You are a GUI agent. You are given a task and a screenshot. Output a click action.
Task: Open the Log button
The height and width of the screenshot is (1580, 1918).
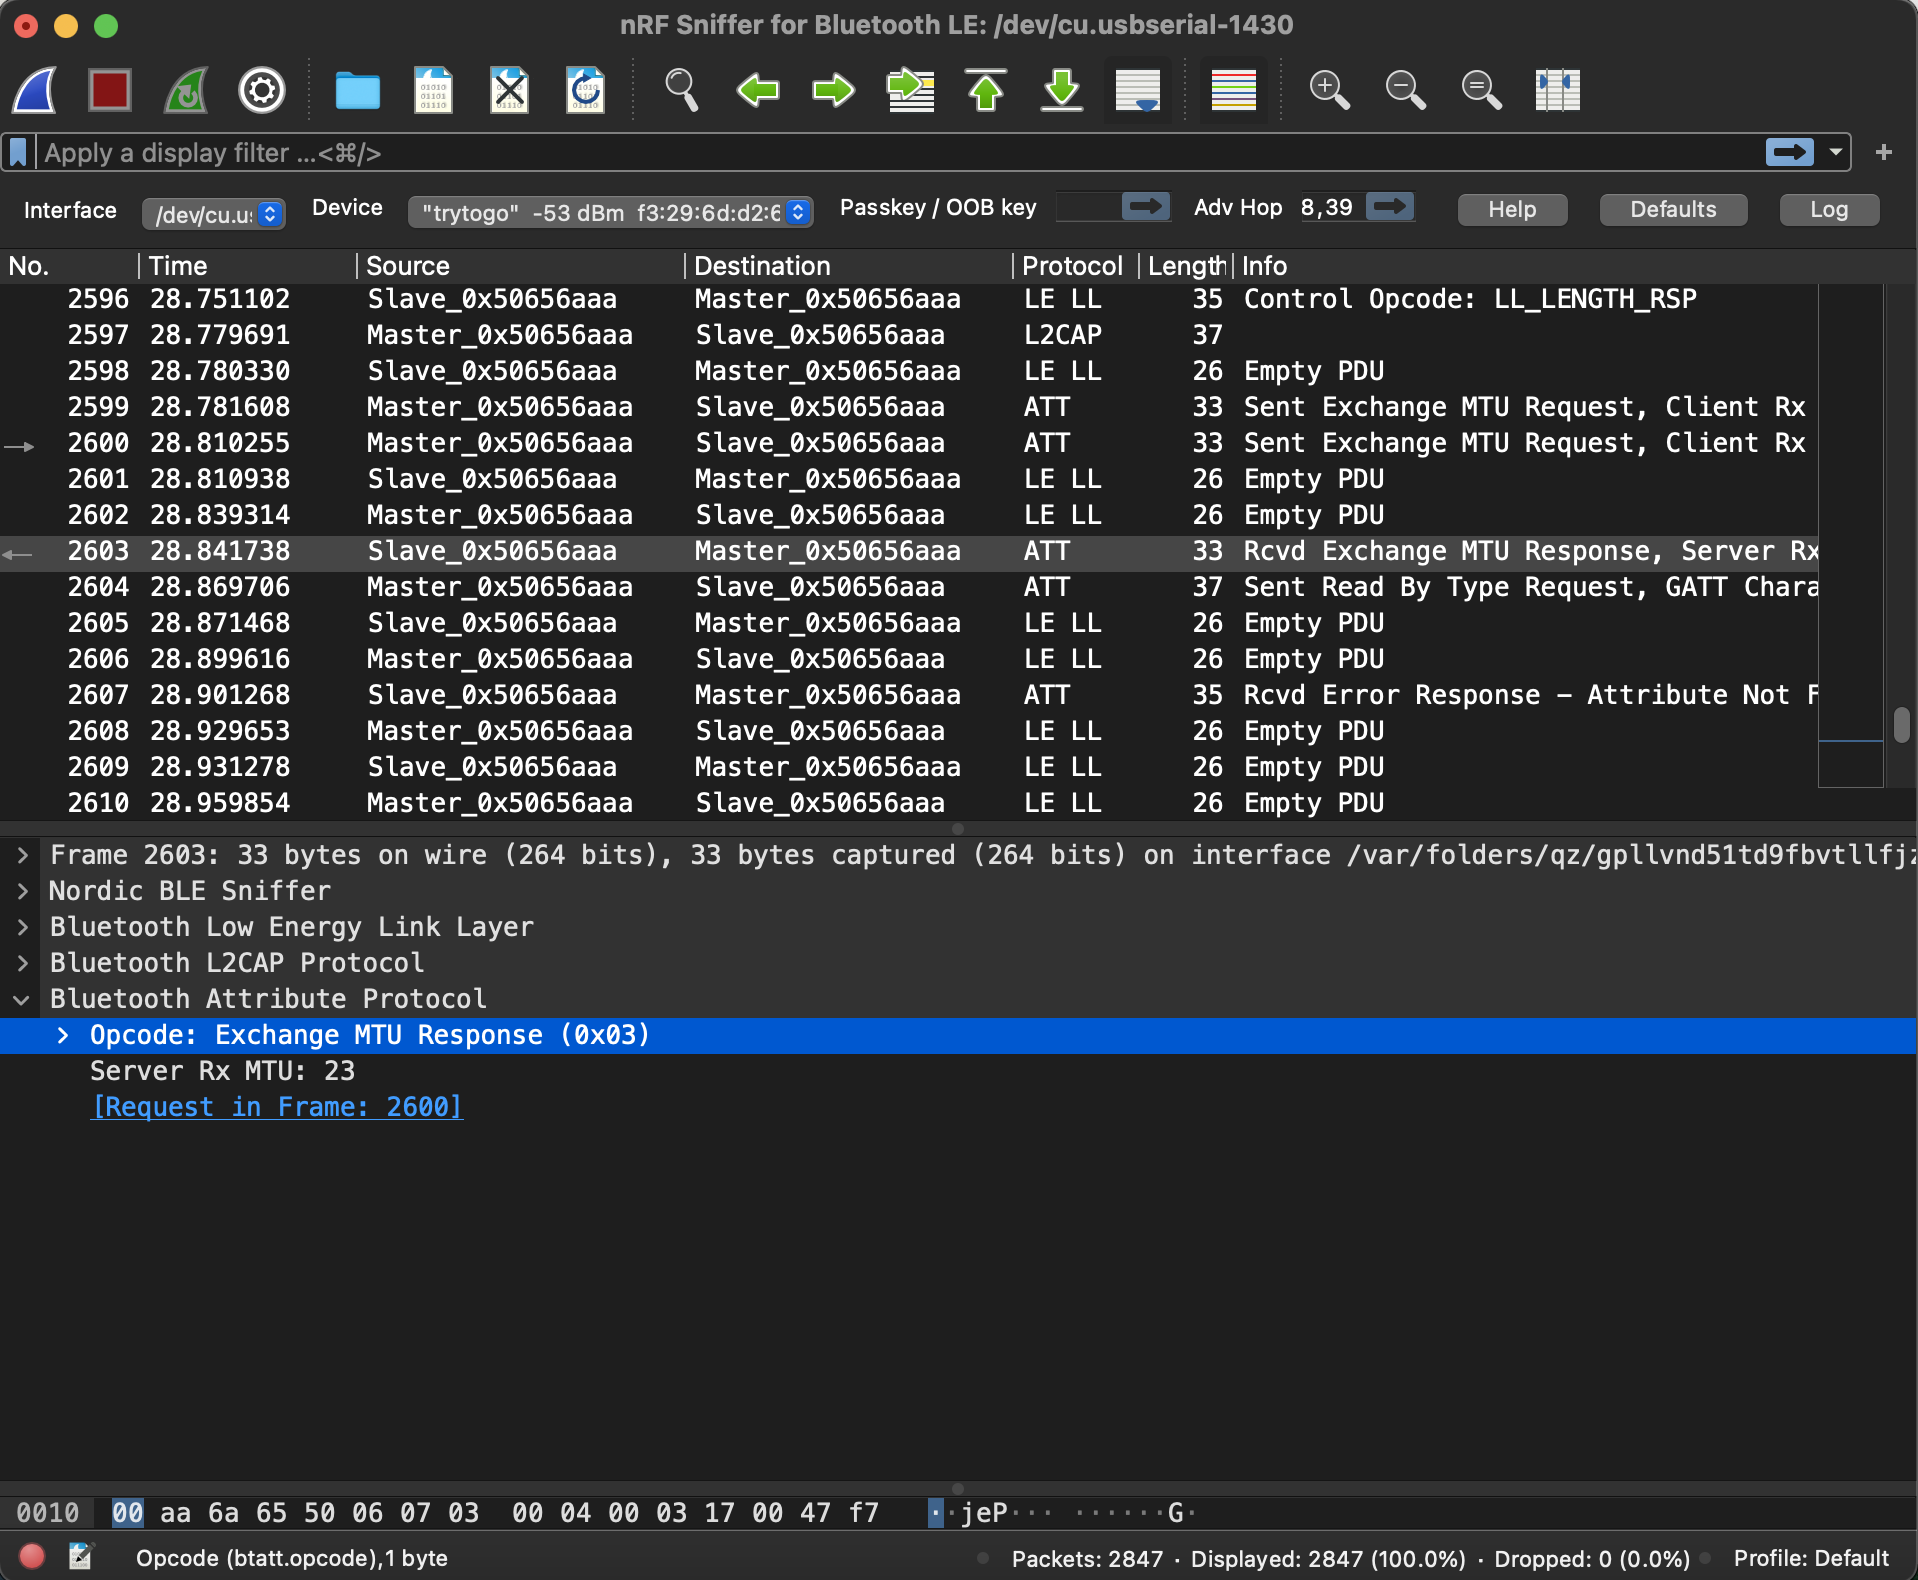pos(1829,209)
